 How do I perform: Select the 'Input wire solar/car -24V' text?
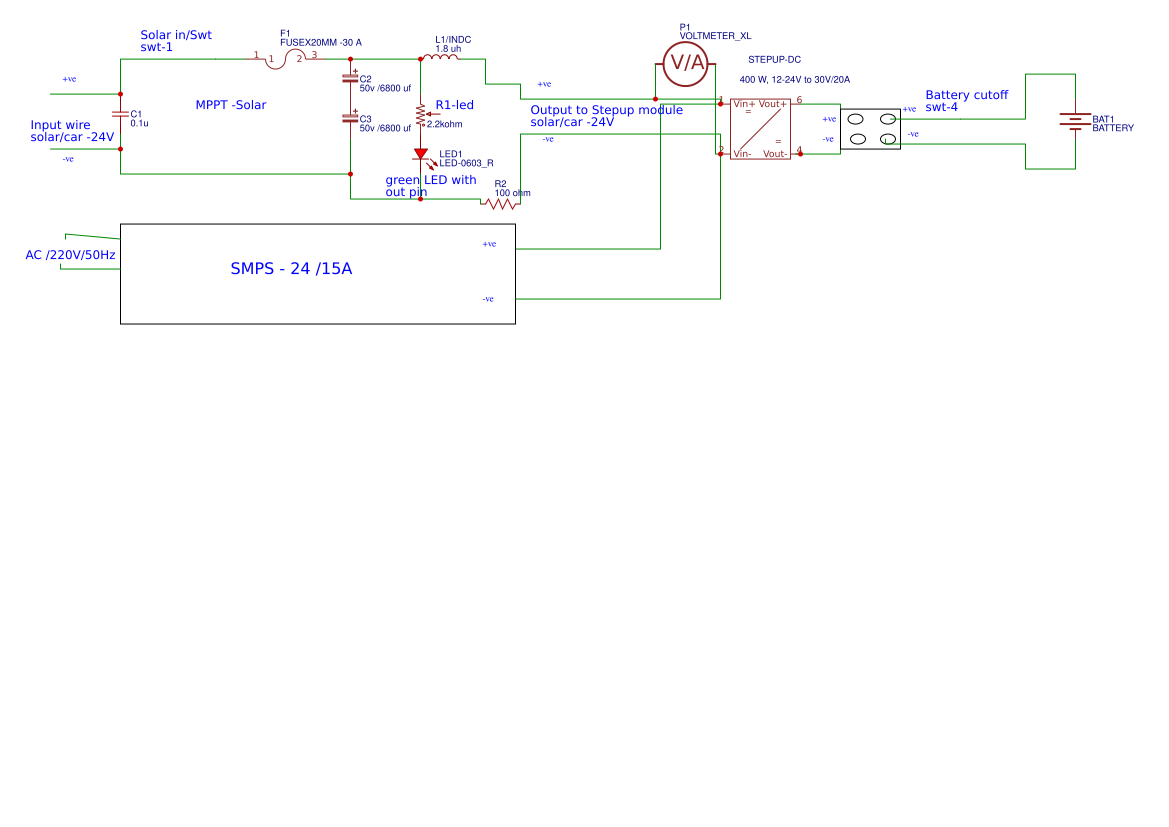coord(72,131)
